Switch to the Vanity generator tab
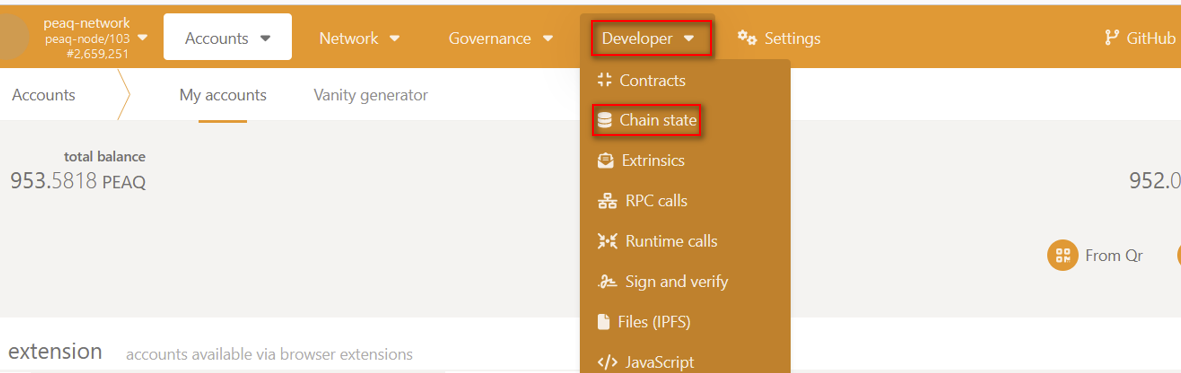The width and height of the screenshot is (1181, 373). click(x=371, y=95)
